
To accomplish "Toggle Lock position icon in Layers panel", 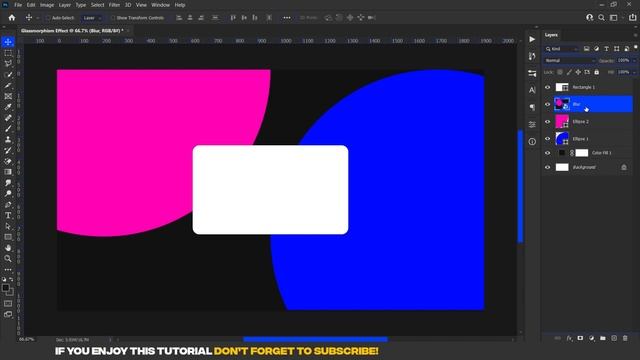I will (578, 72).
